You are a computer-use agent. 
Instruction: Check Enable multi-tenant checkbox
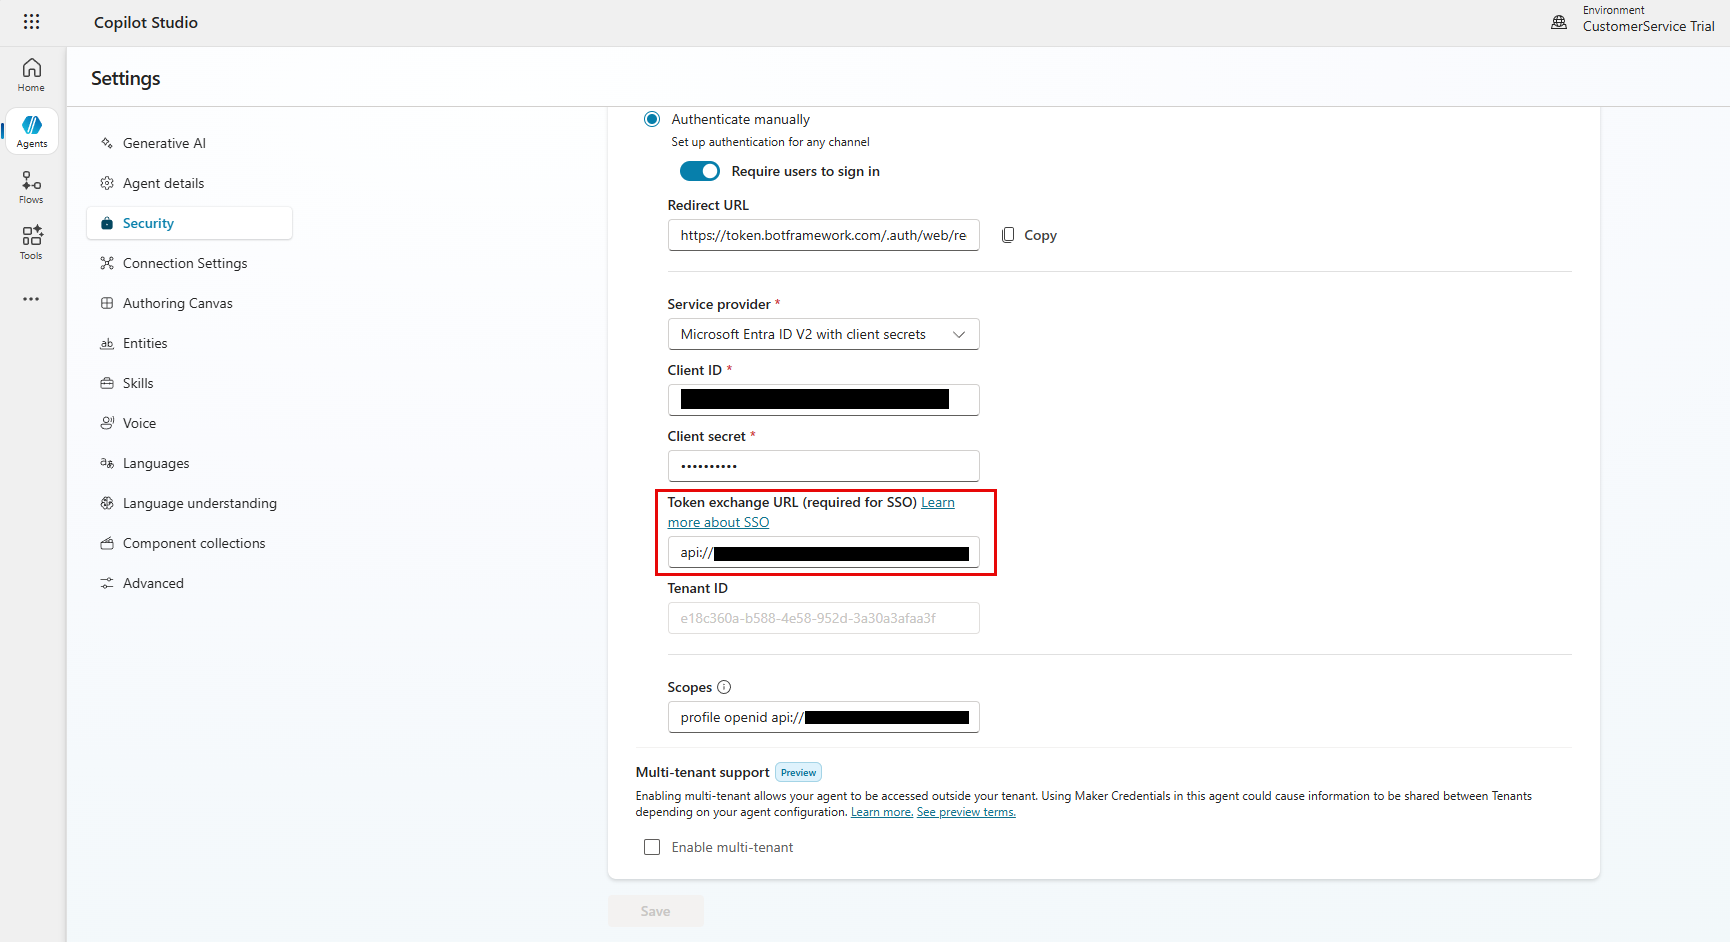pyautogui.click(x=652, y=847)
